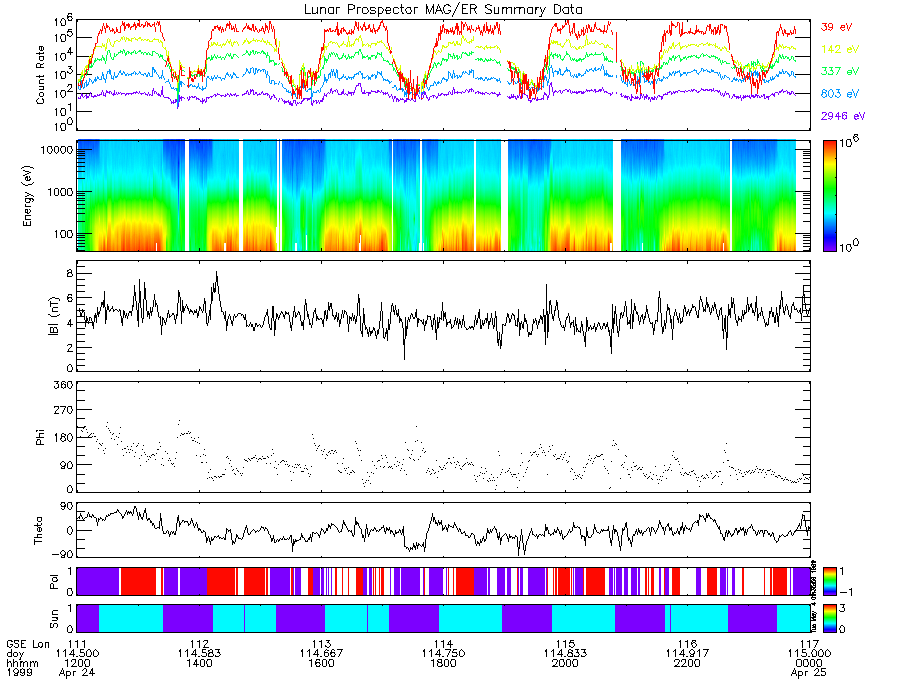Viewport: 900px width, 700px height.
Task: Click the Energy axis tick '1000'
Action: pyautogui.click(x=60, y=192)
